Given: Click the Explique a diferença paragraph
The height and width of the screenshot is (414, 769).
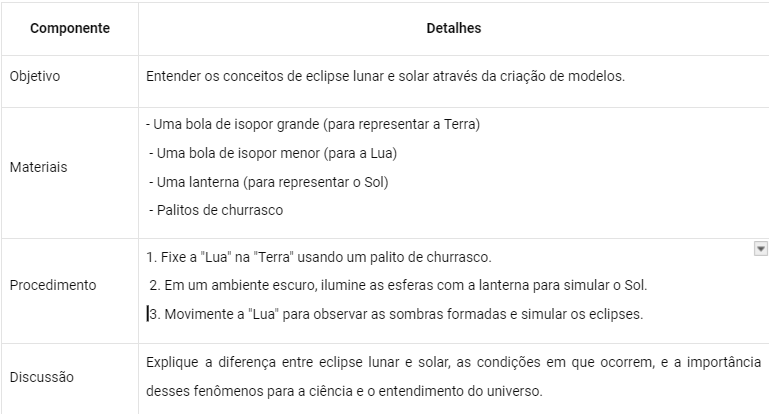Looking at the screenshot, I should (x=454, y=376).
